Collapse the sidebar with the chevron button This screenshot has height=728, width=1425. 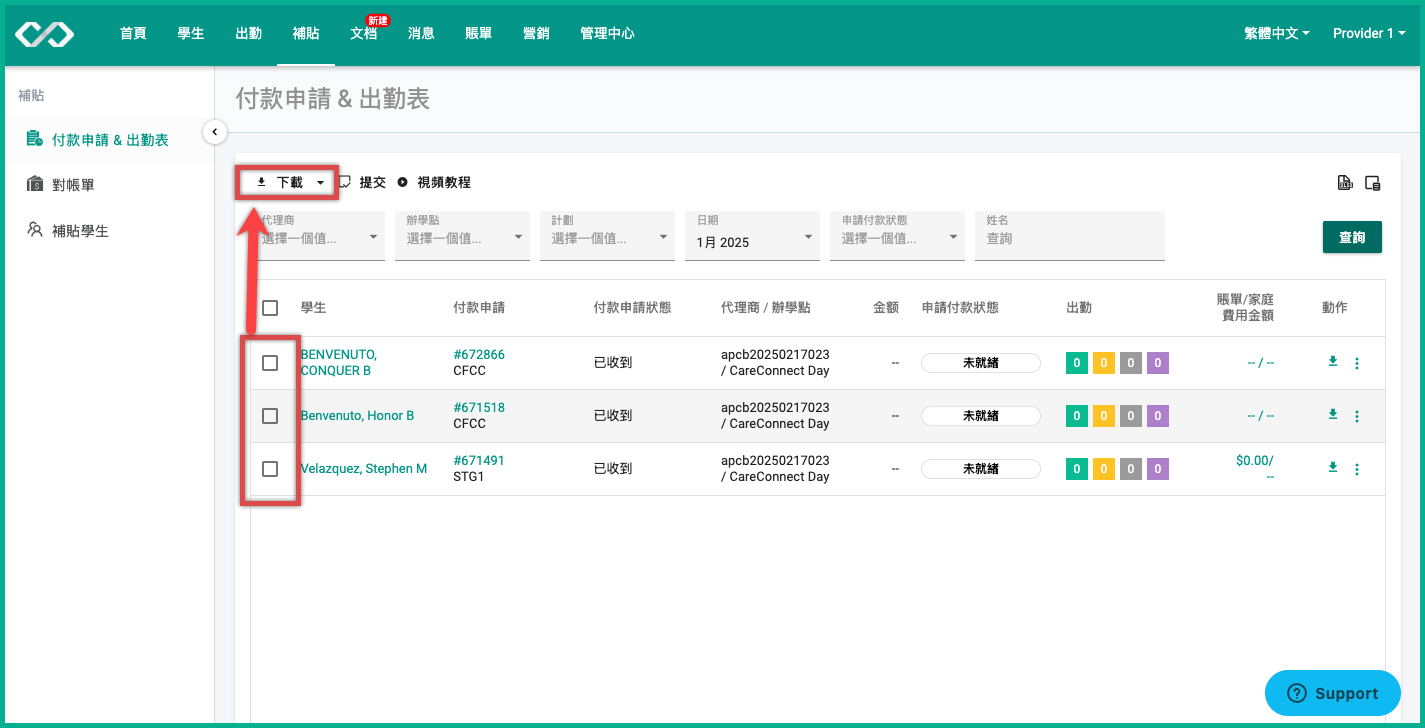[x=214, y=131]
